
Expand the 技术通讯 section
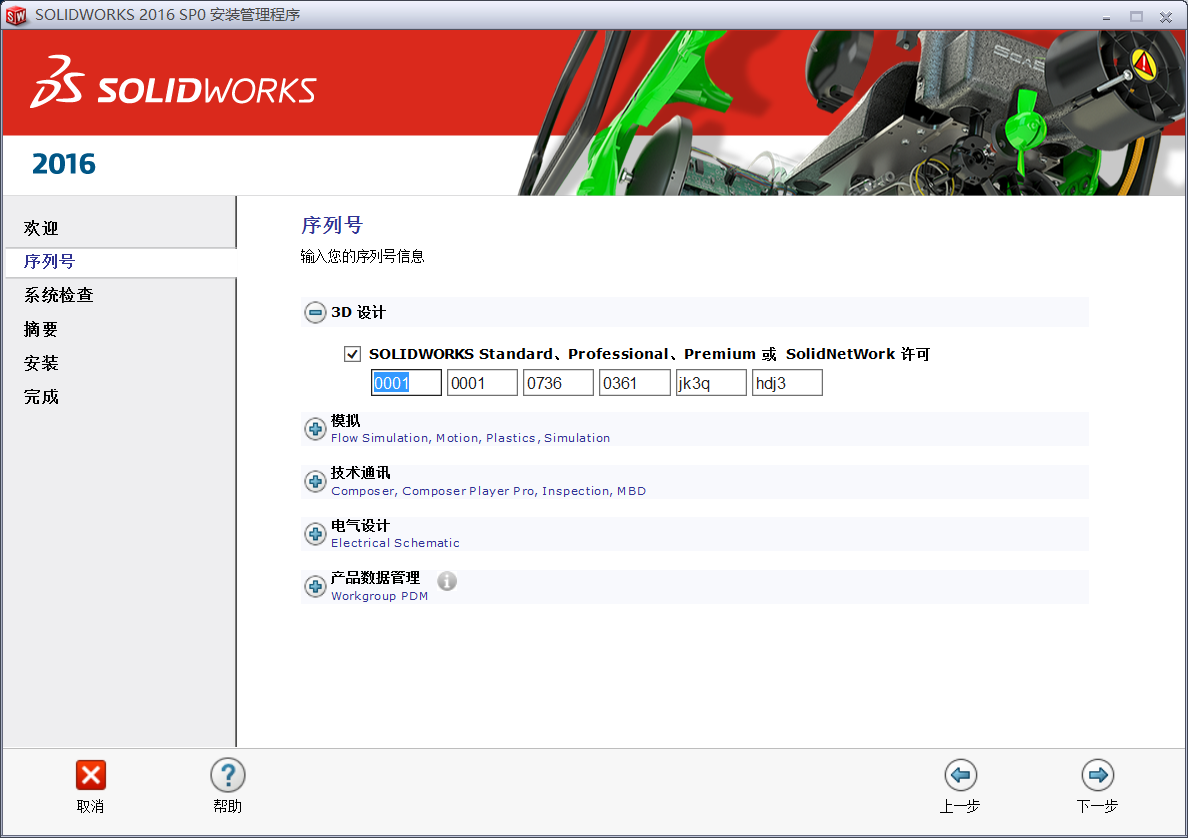coord(315,481)
